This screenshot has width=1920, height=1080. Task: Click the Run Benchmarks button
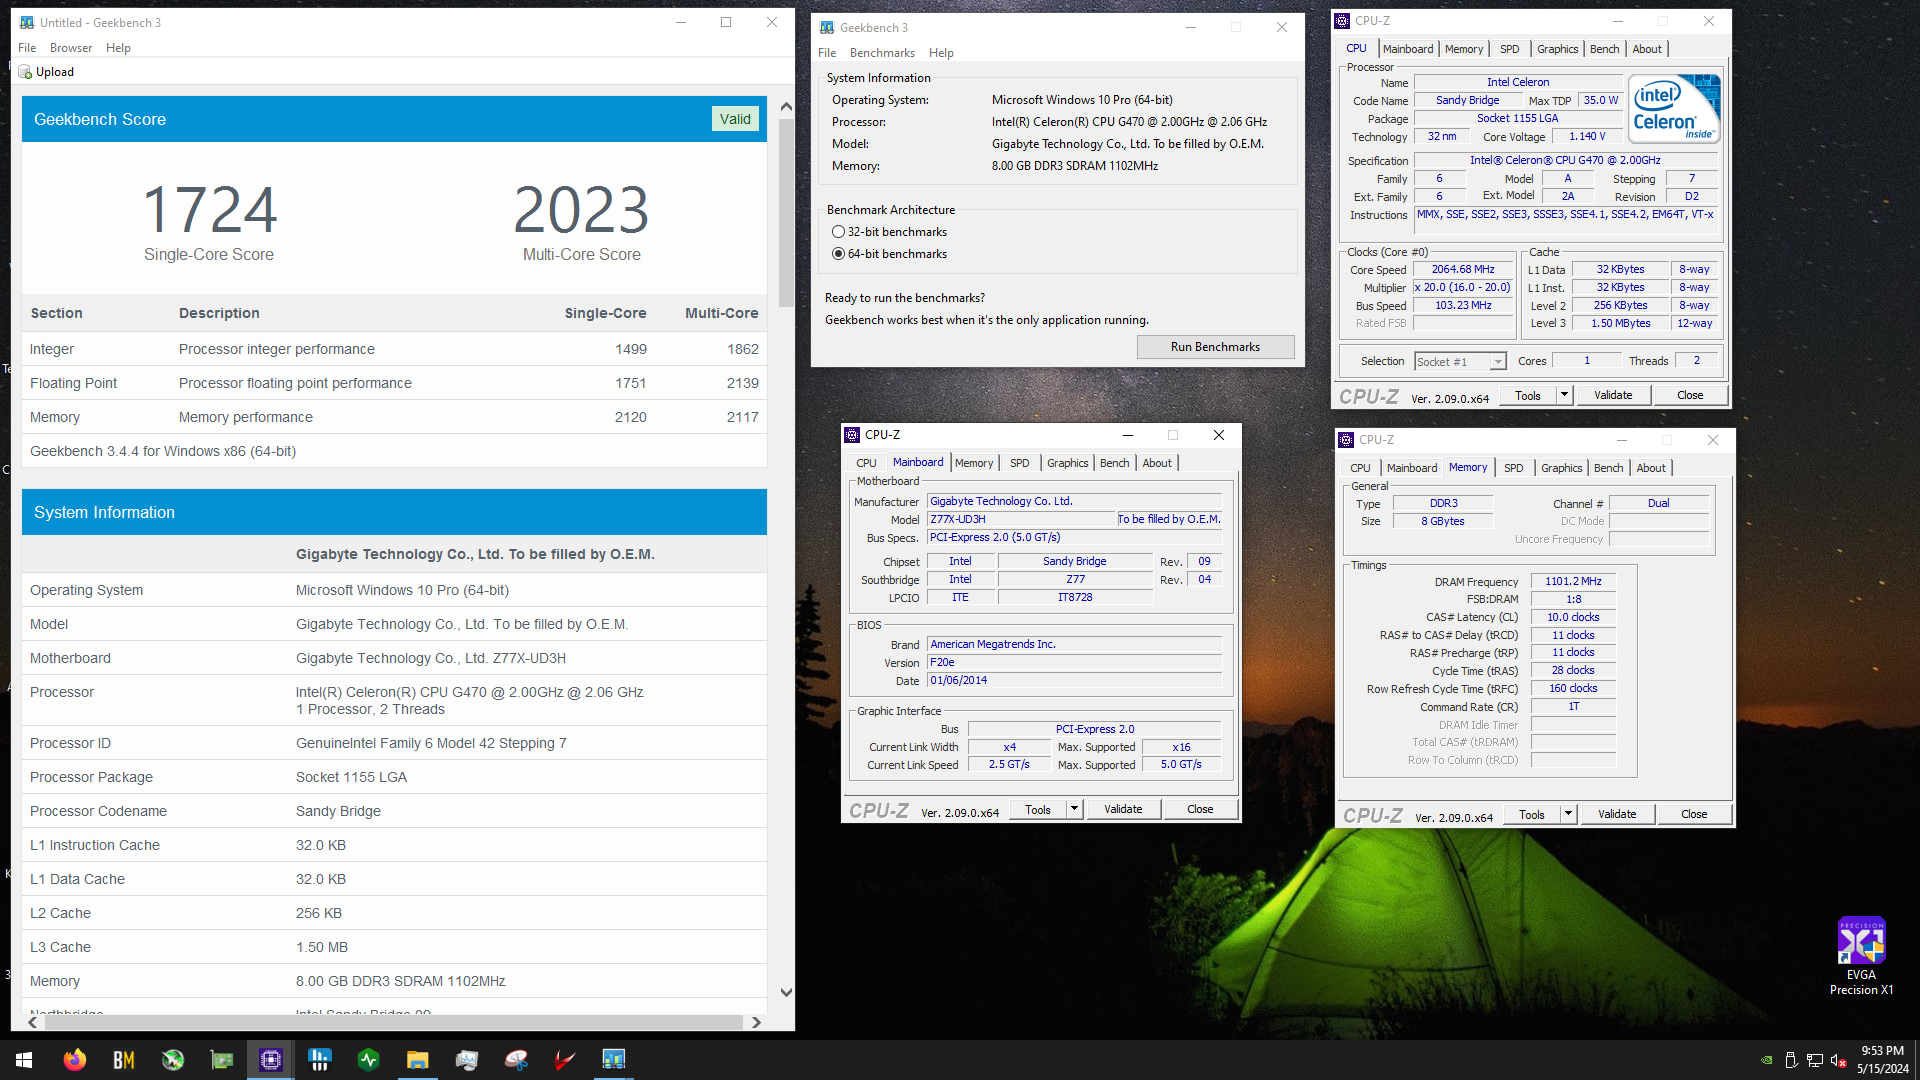tap(1215, 347)
